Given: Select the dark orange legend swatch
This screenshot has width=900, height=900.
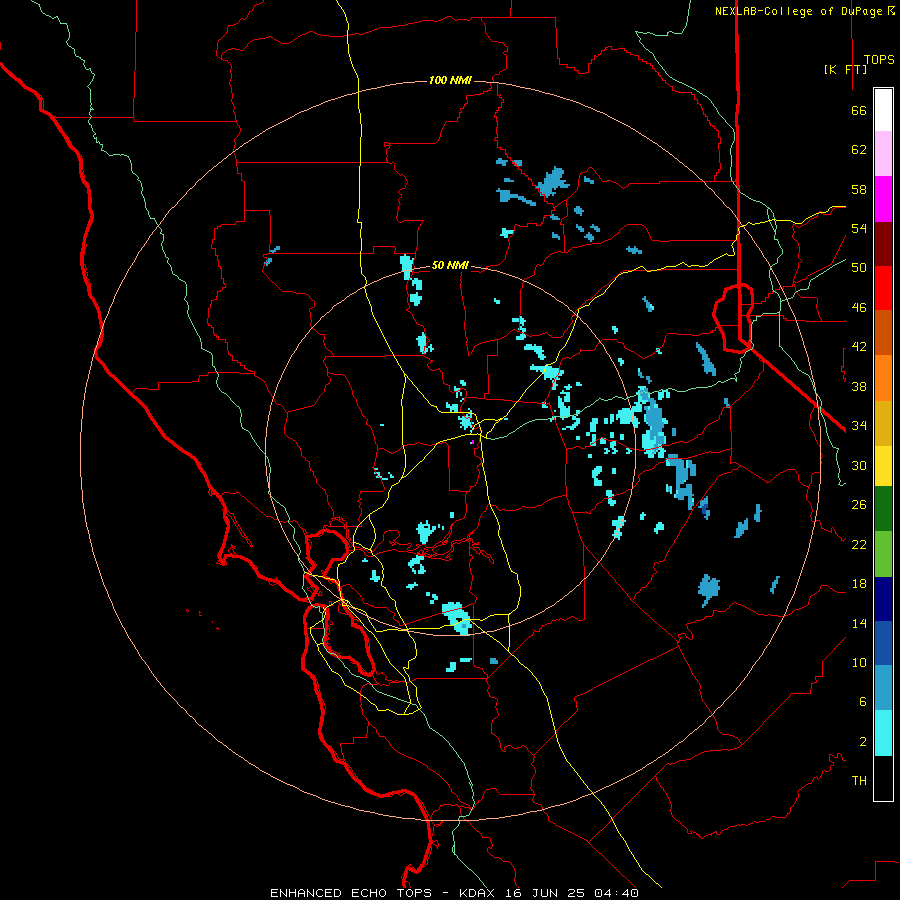Looking at the screenshot, I should 883,333.
